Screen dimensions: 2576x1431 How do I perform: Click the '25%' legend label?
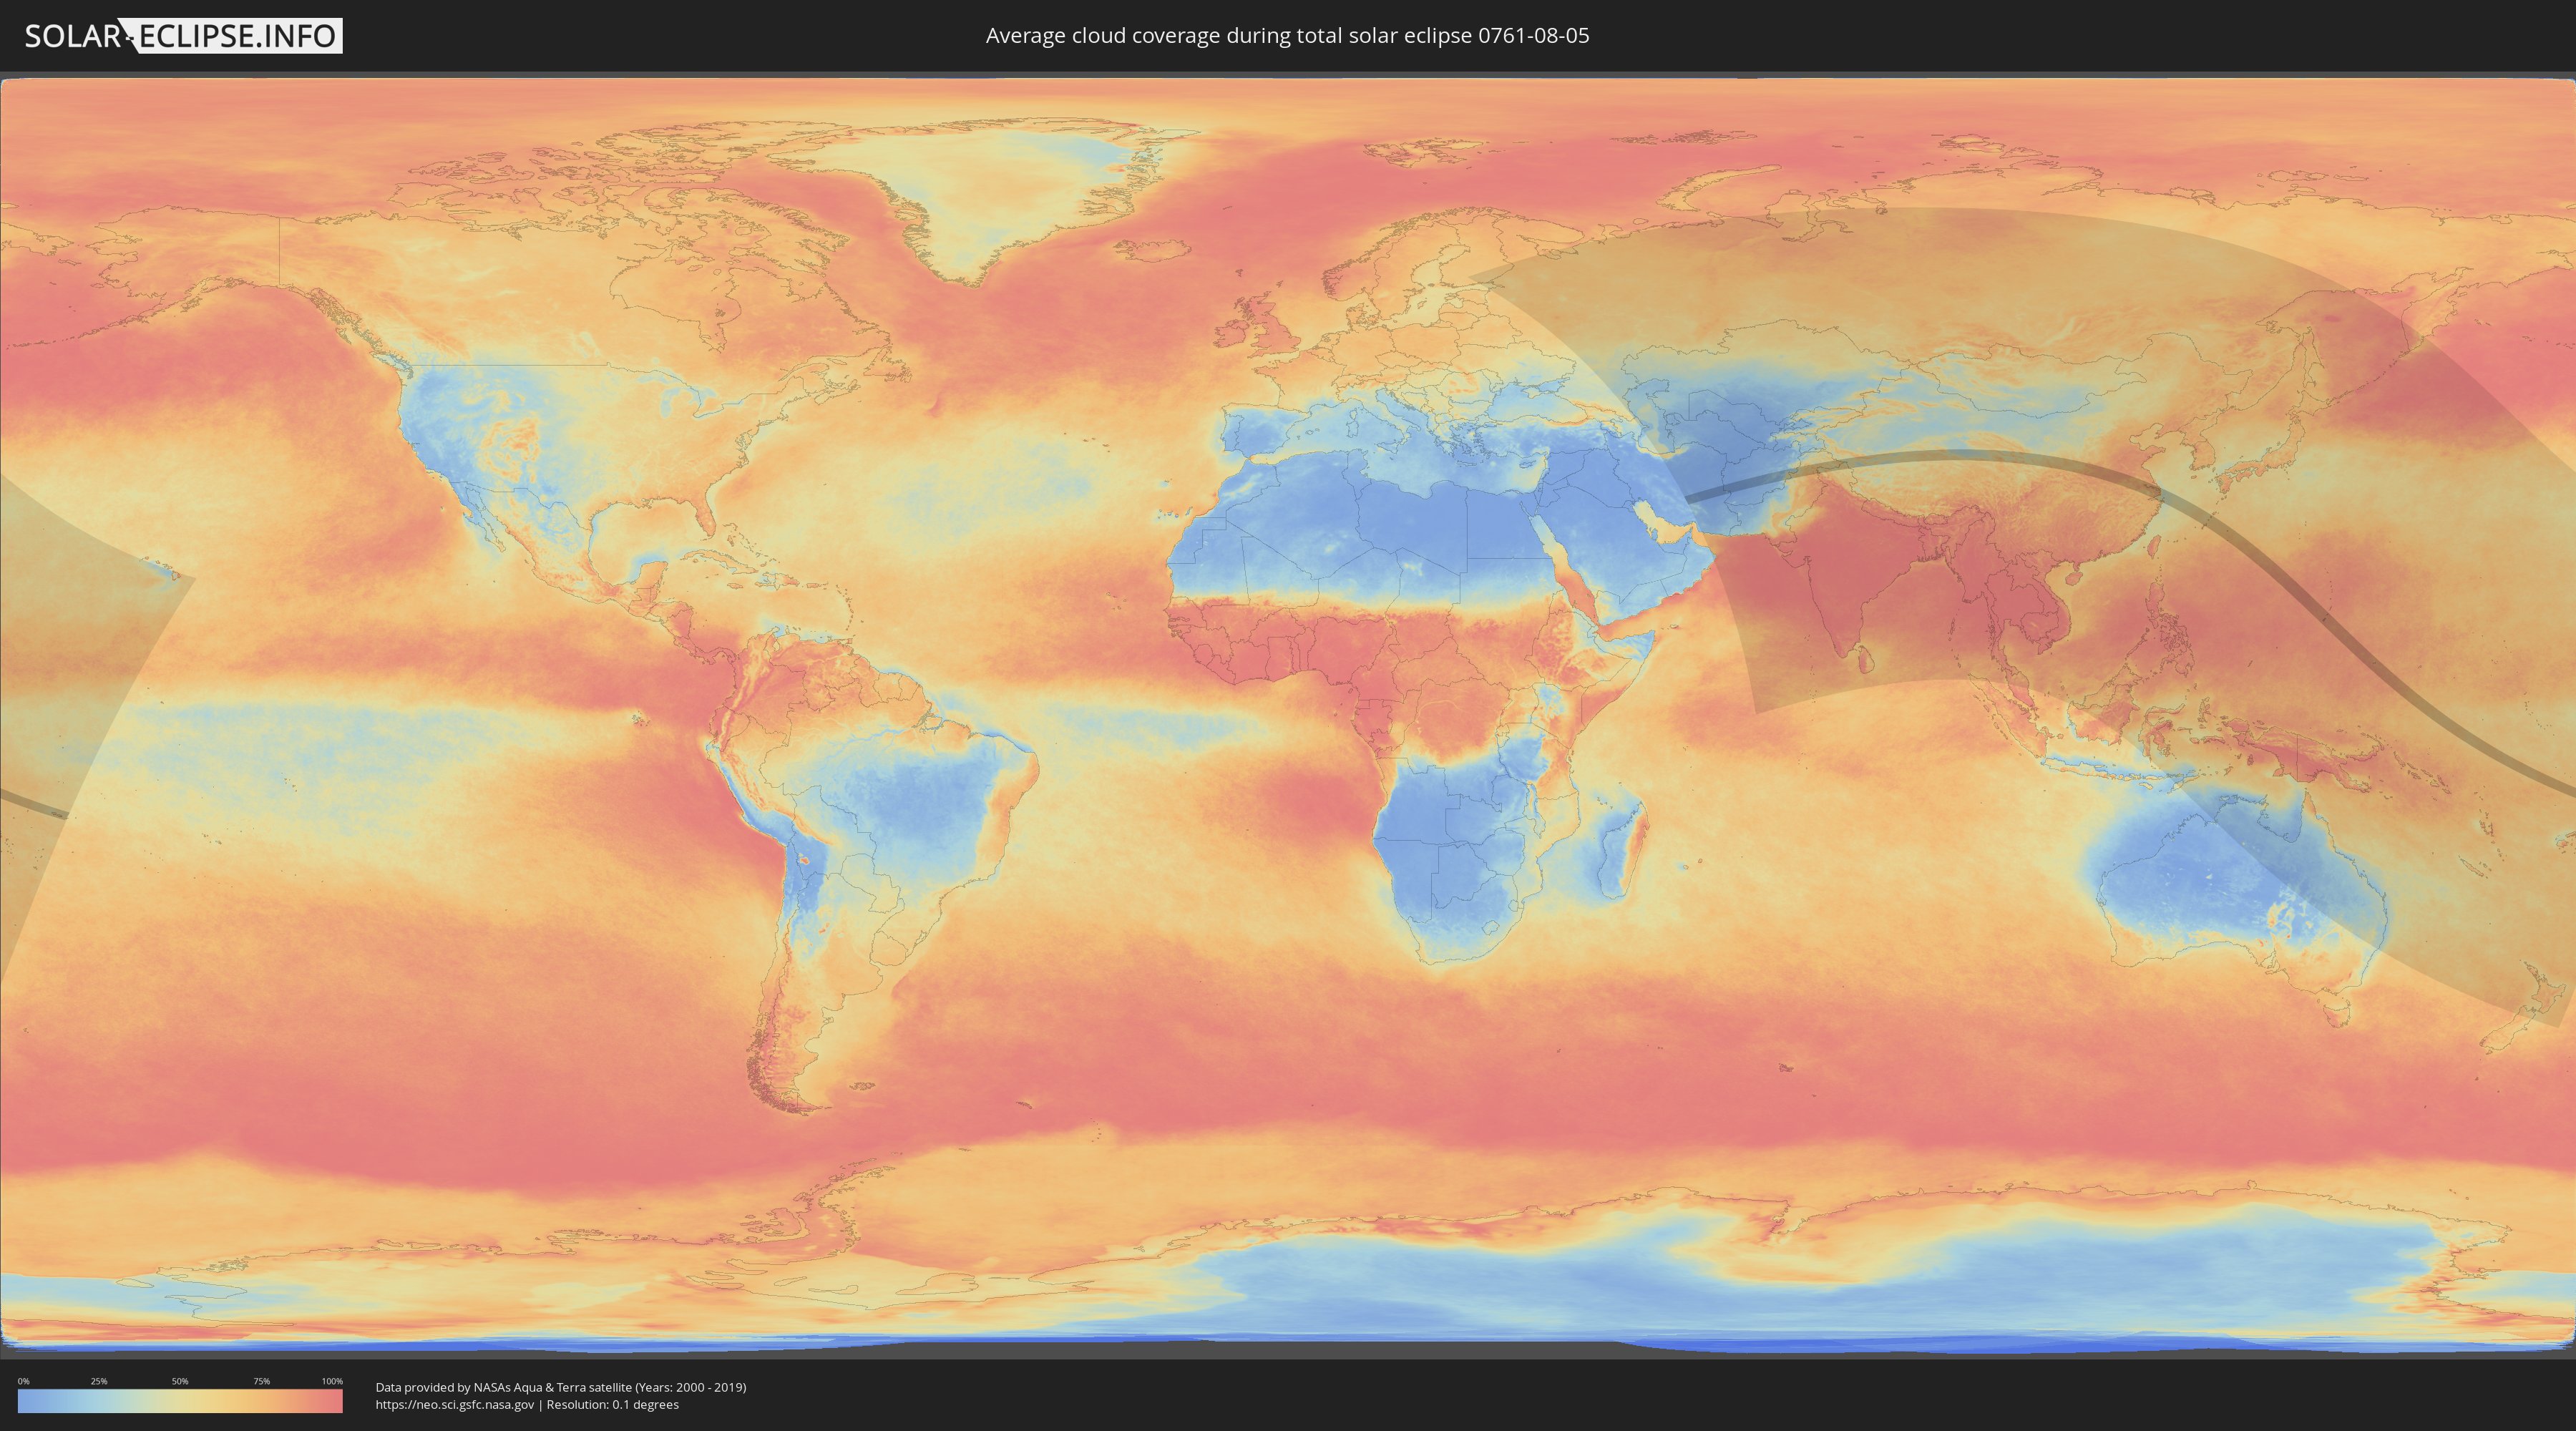pyautogui.click(x=99, y=1381)
